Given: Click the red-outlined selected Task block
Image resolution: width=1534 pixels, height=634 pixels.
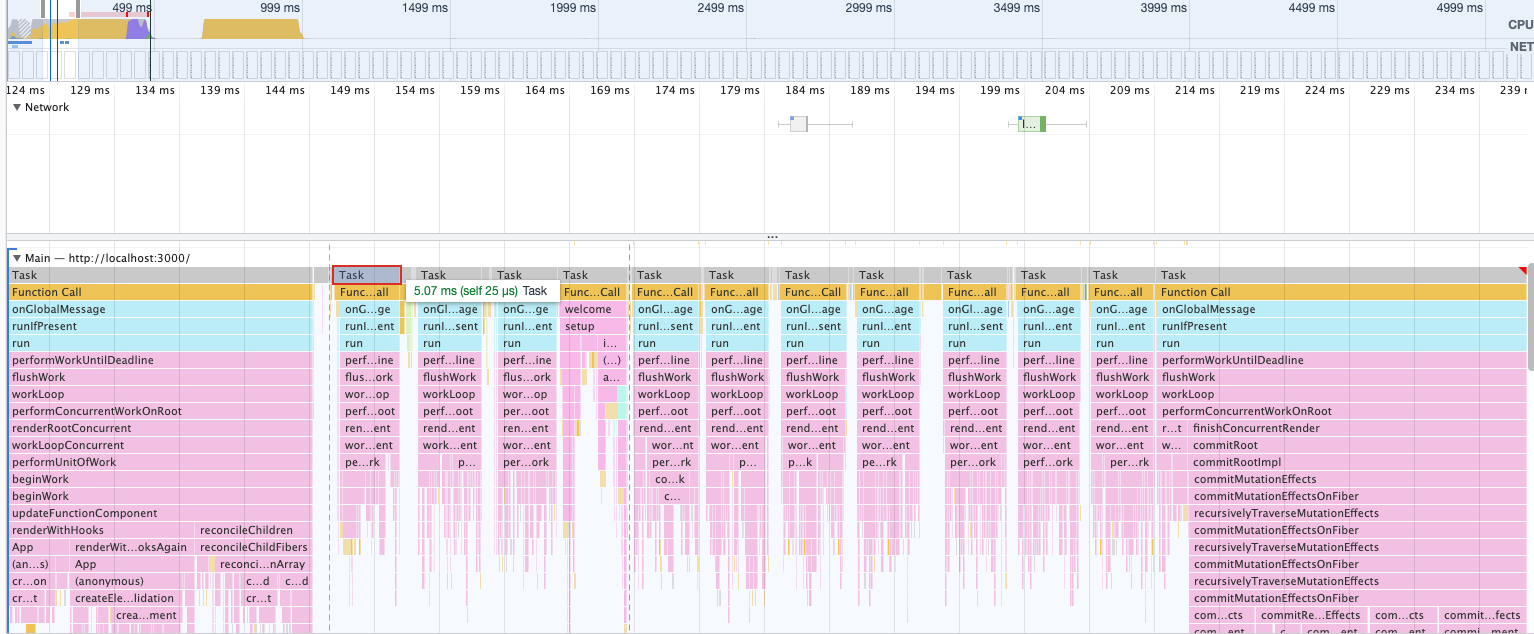Looking at the screenshot, I should pyautogui.click(x=367, y=275).
